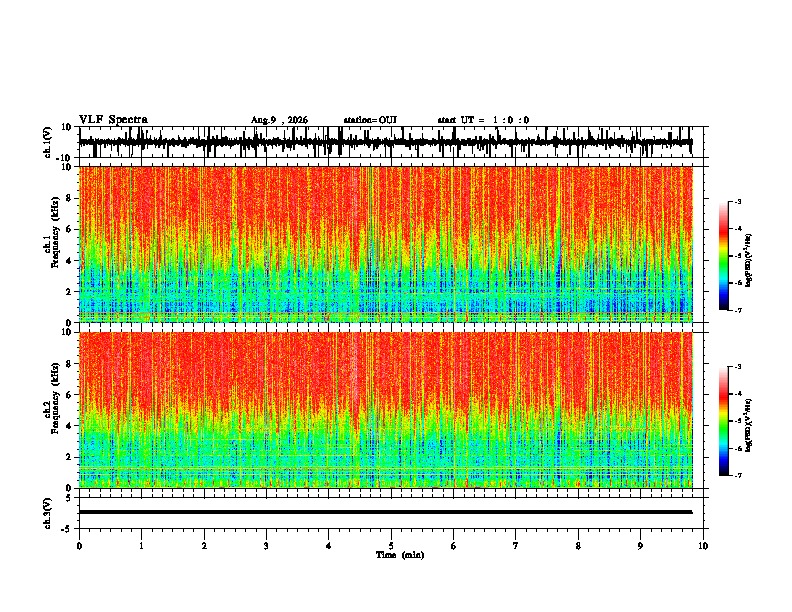This screenshot has height=612, width=792.
Task: Select the 'start UT = 1 : 0 : 0' text
Action: (x=483, y=120)
